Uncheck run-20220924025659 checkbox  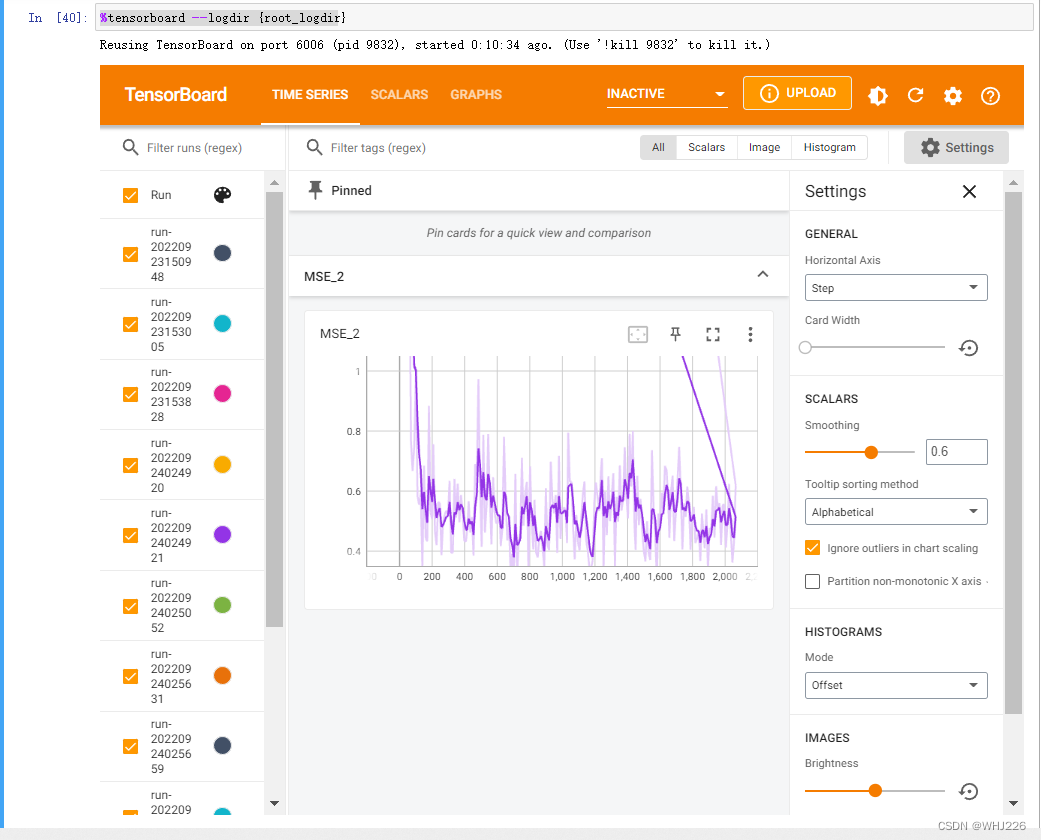point(130,746)
